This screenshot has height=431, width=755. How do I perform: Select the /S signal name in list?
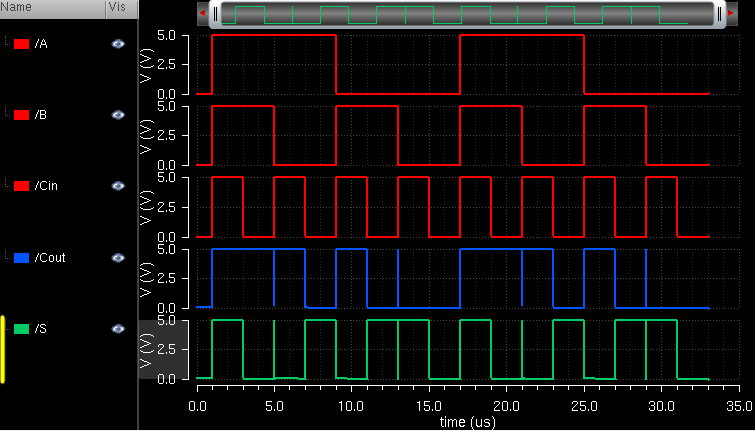pos(41,328)
